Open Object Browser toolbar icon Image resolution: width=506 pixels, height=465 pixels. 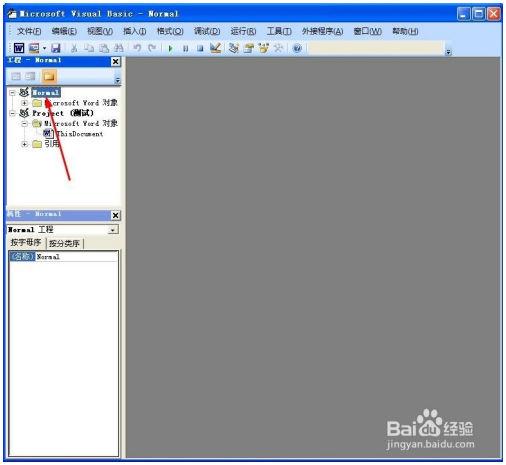[264, 48]
